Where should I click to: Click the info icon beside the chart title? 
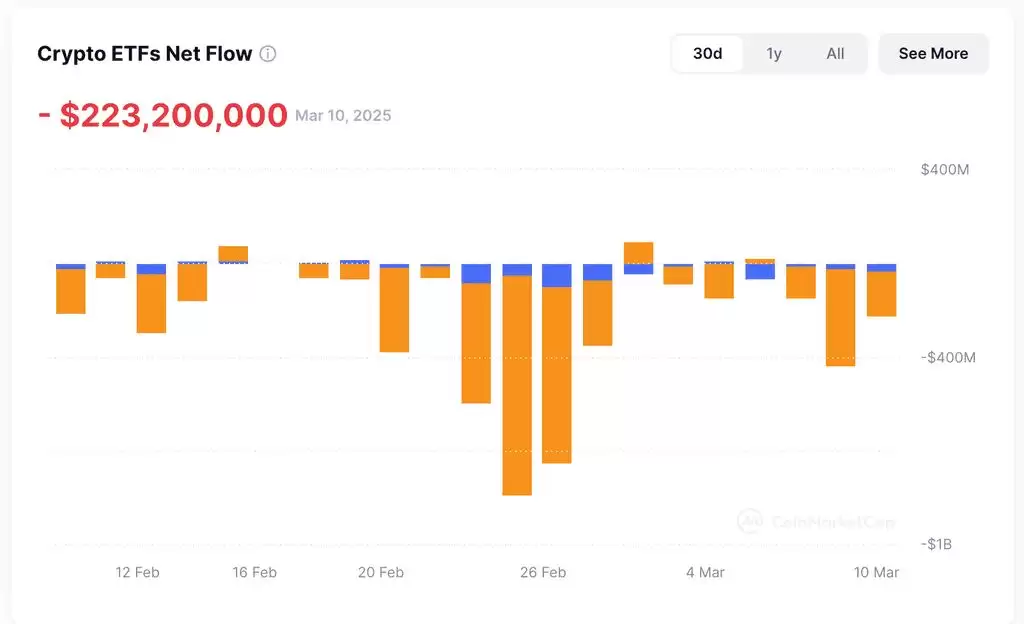click(268, 54)
